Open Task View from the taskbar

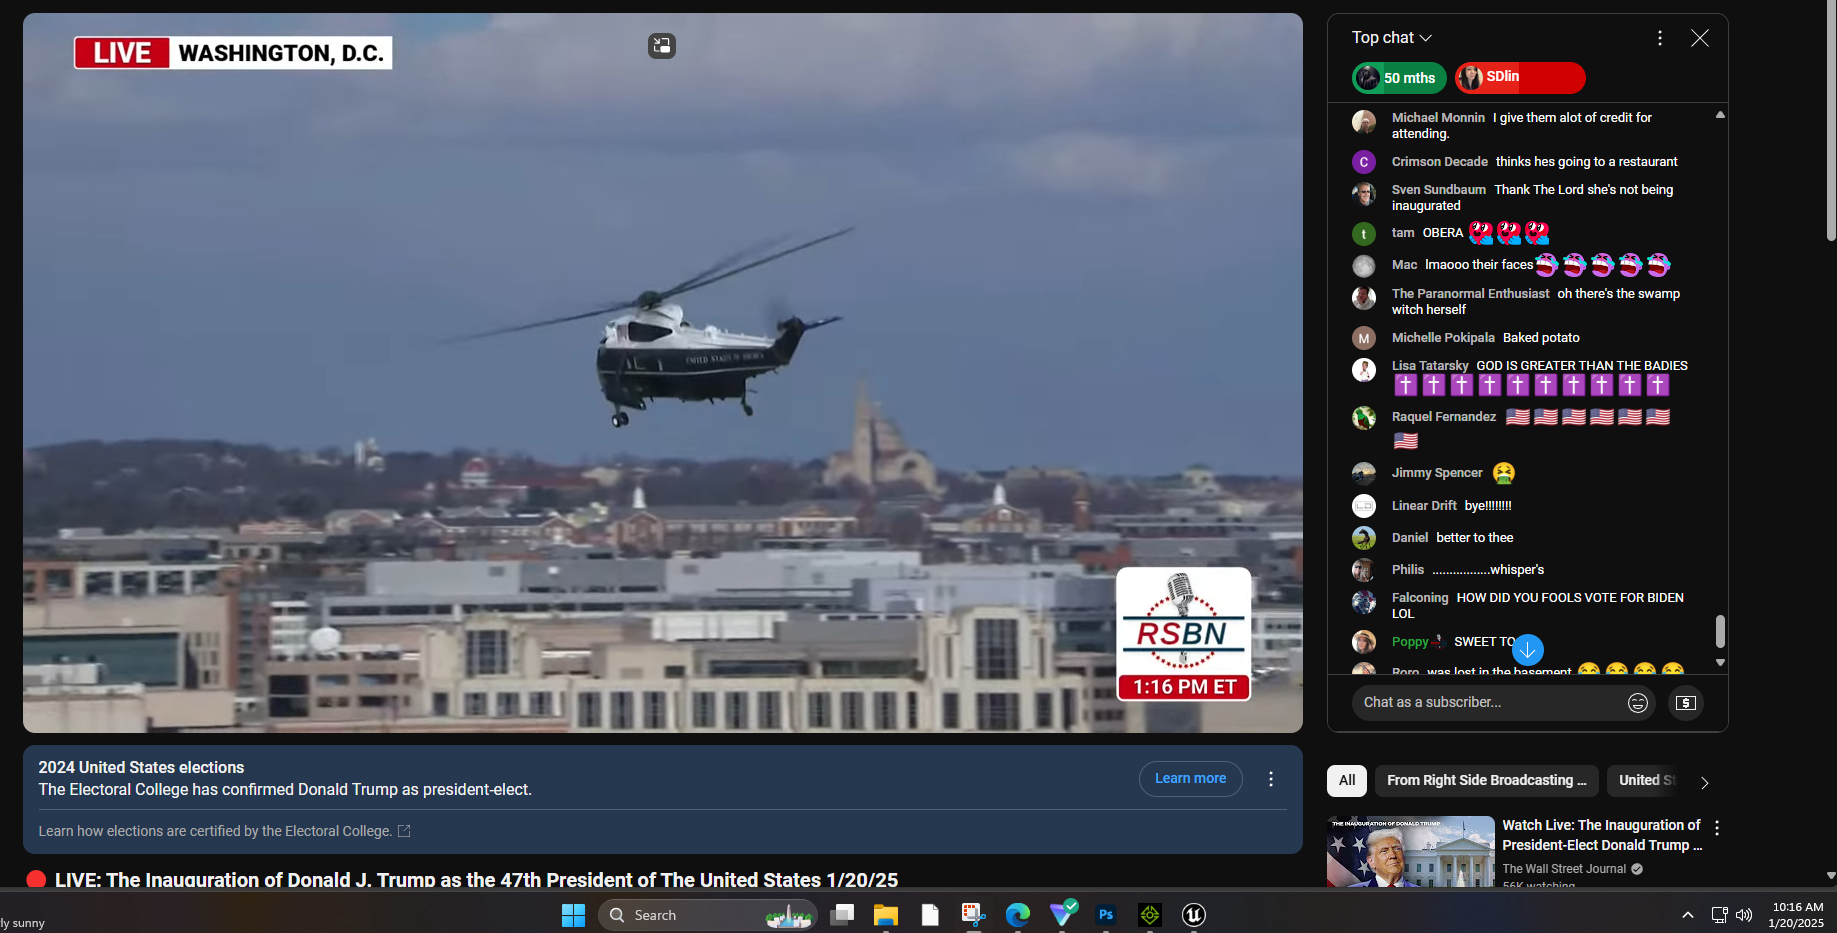tap(842, 915)
